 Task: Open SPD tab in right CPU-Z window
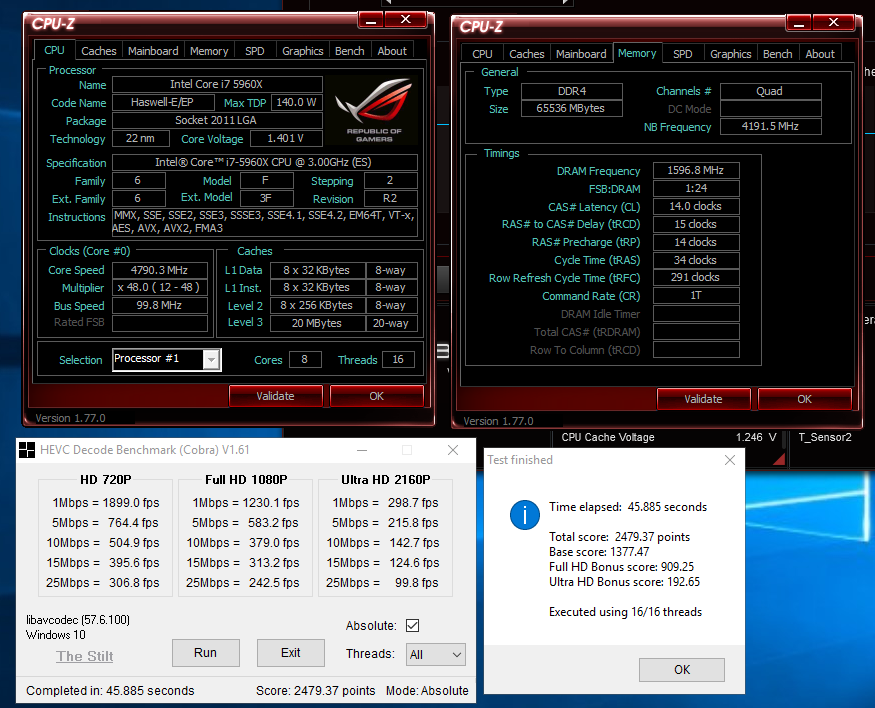(682, 54)
